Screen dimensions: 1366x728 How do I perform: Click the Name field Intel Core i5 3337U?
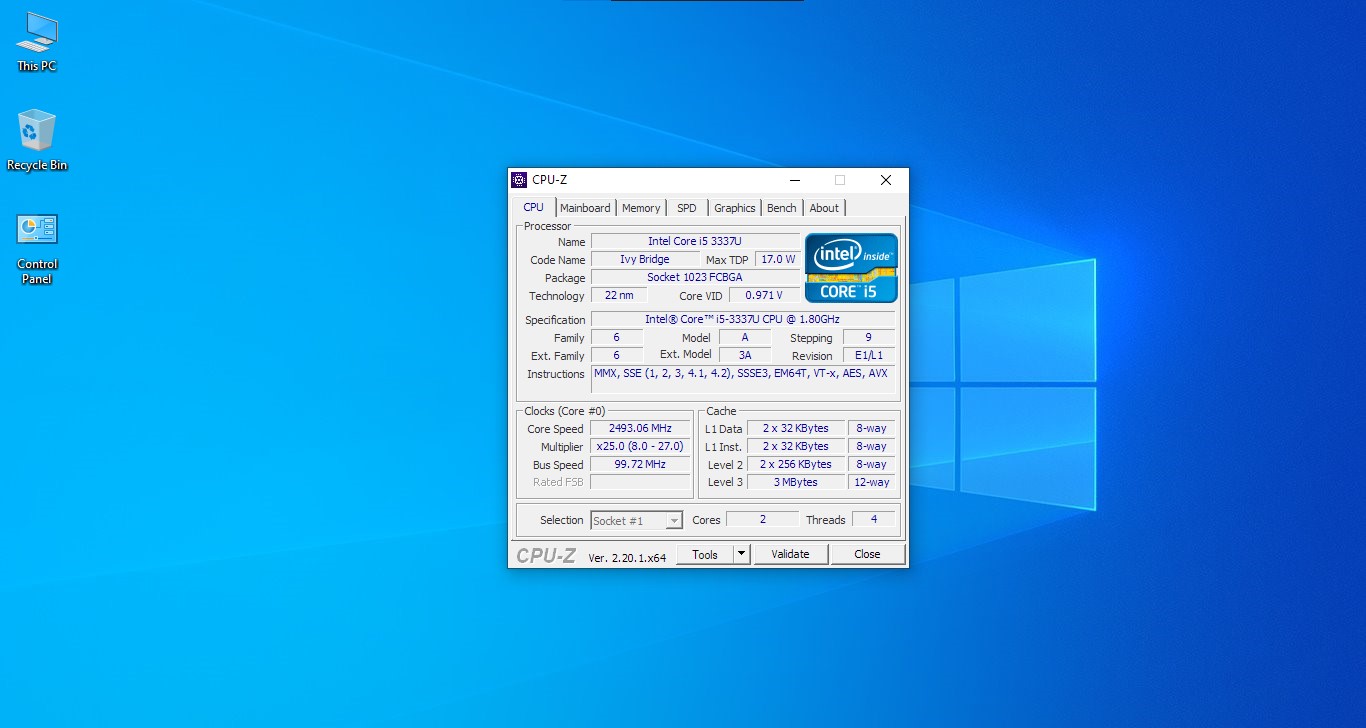click(695, 241)
